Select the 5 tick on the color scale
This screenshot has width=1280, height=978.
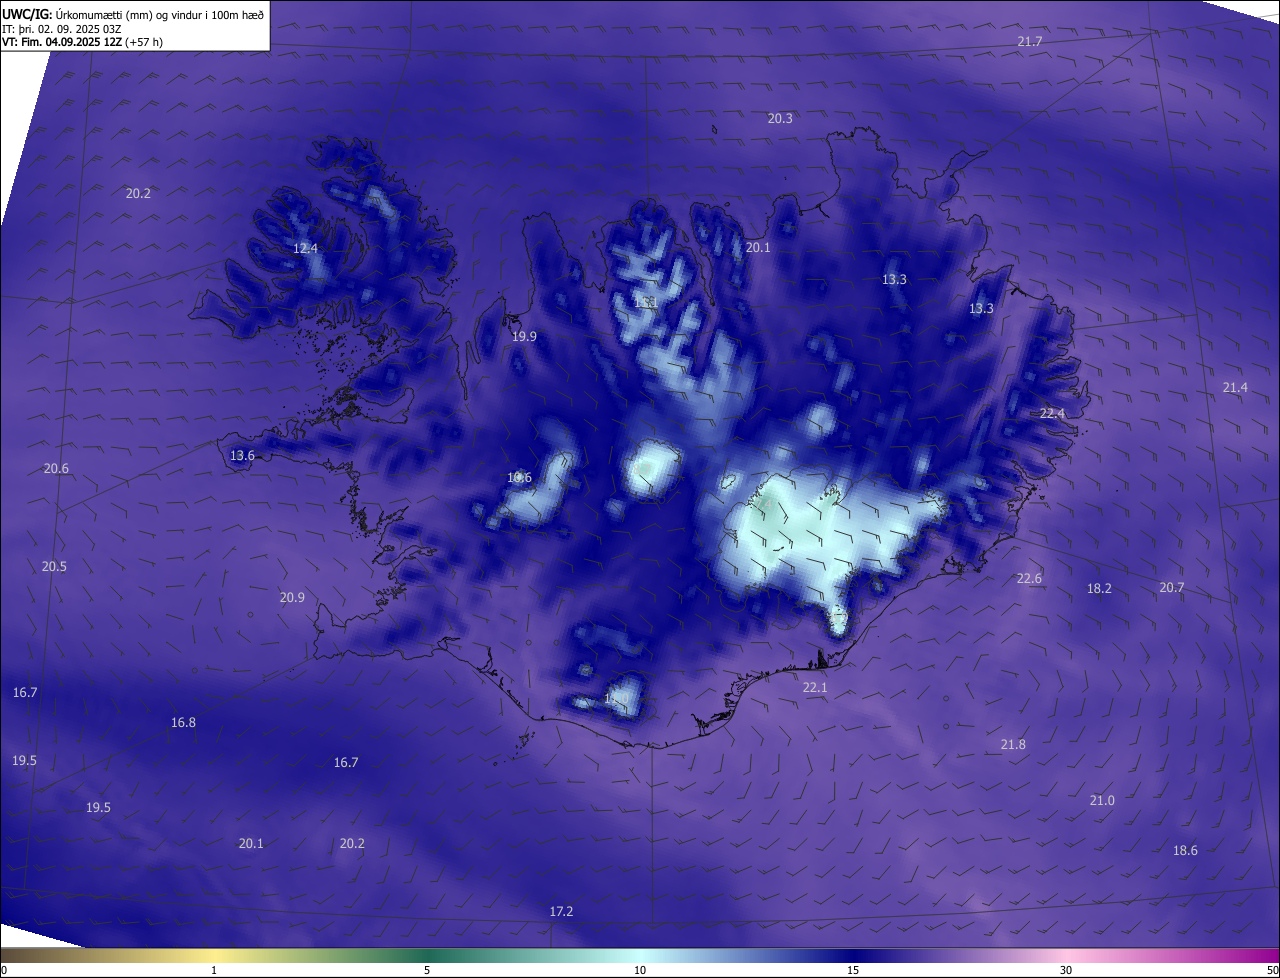pyautogui.click(x=427, y=970)
